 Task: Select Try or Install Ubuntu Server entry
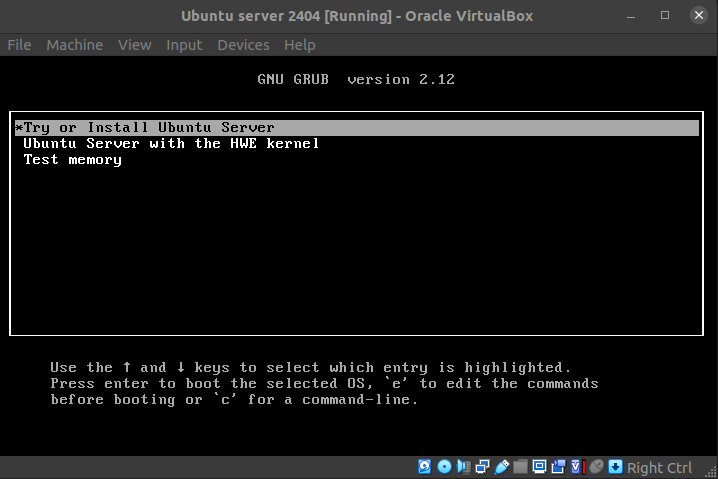[149, 128]
